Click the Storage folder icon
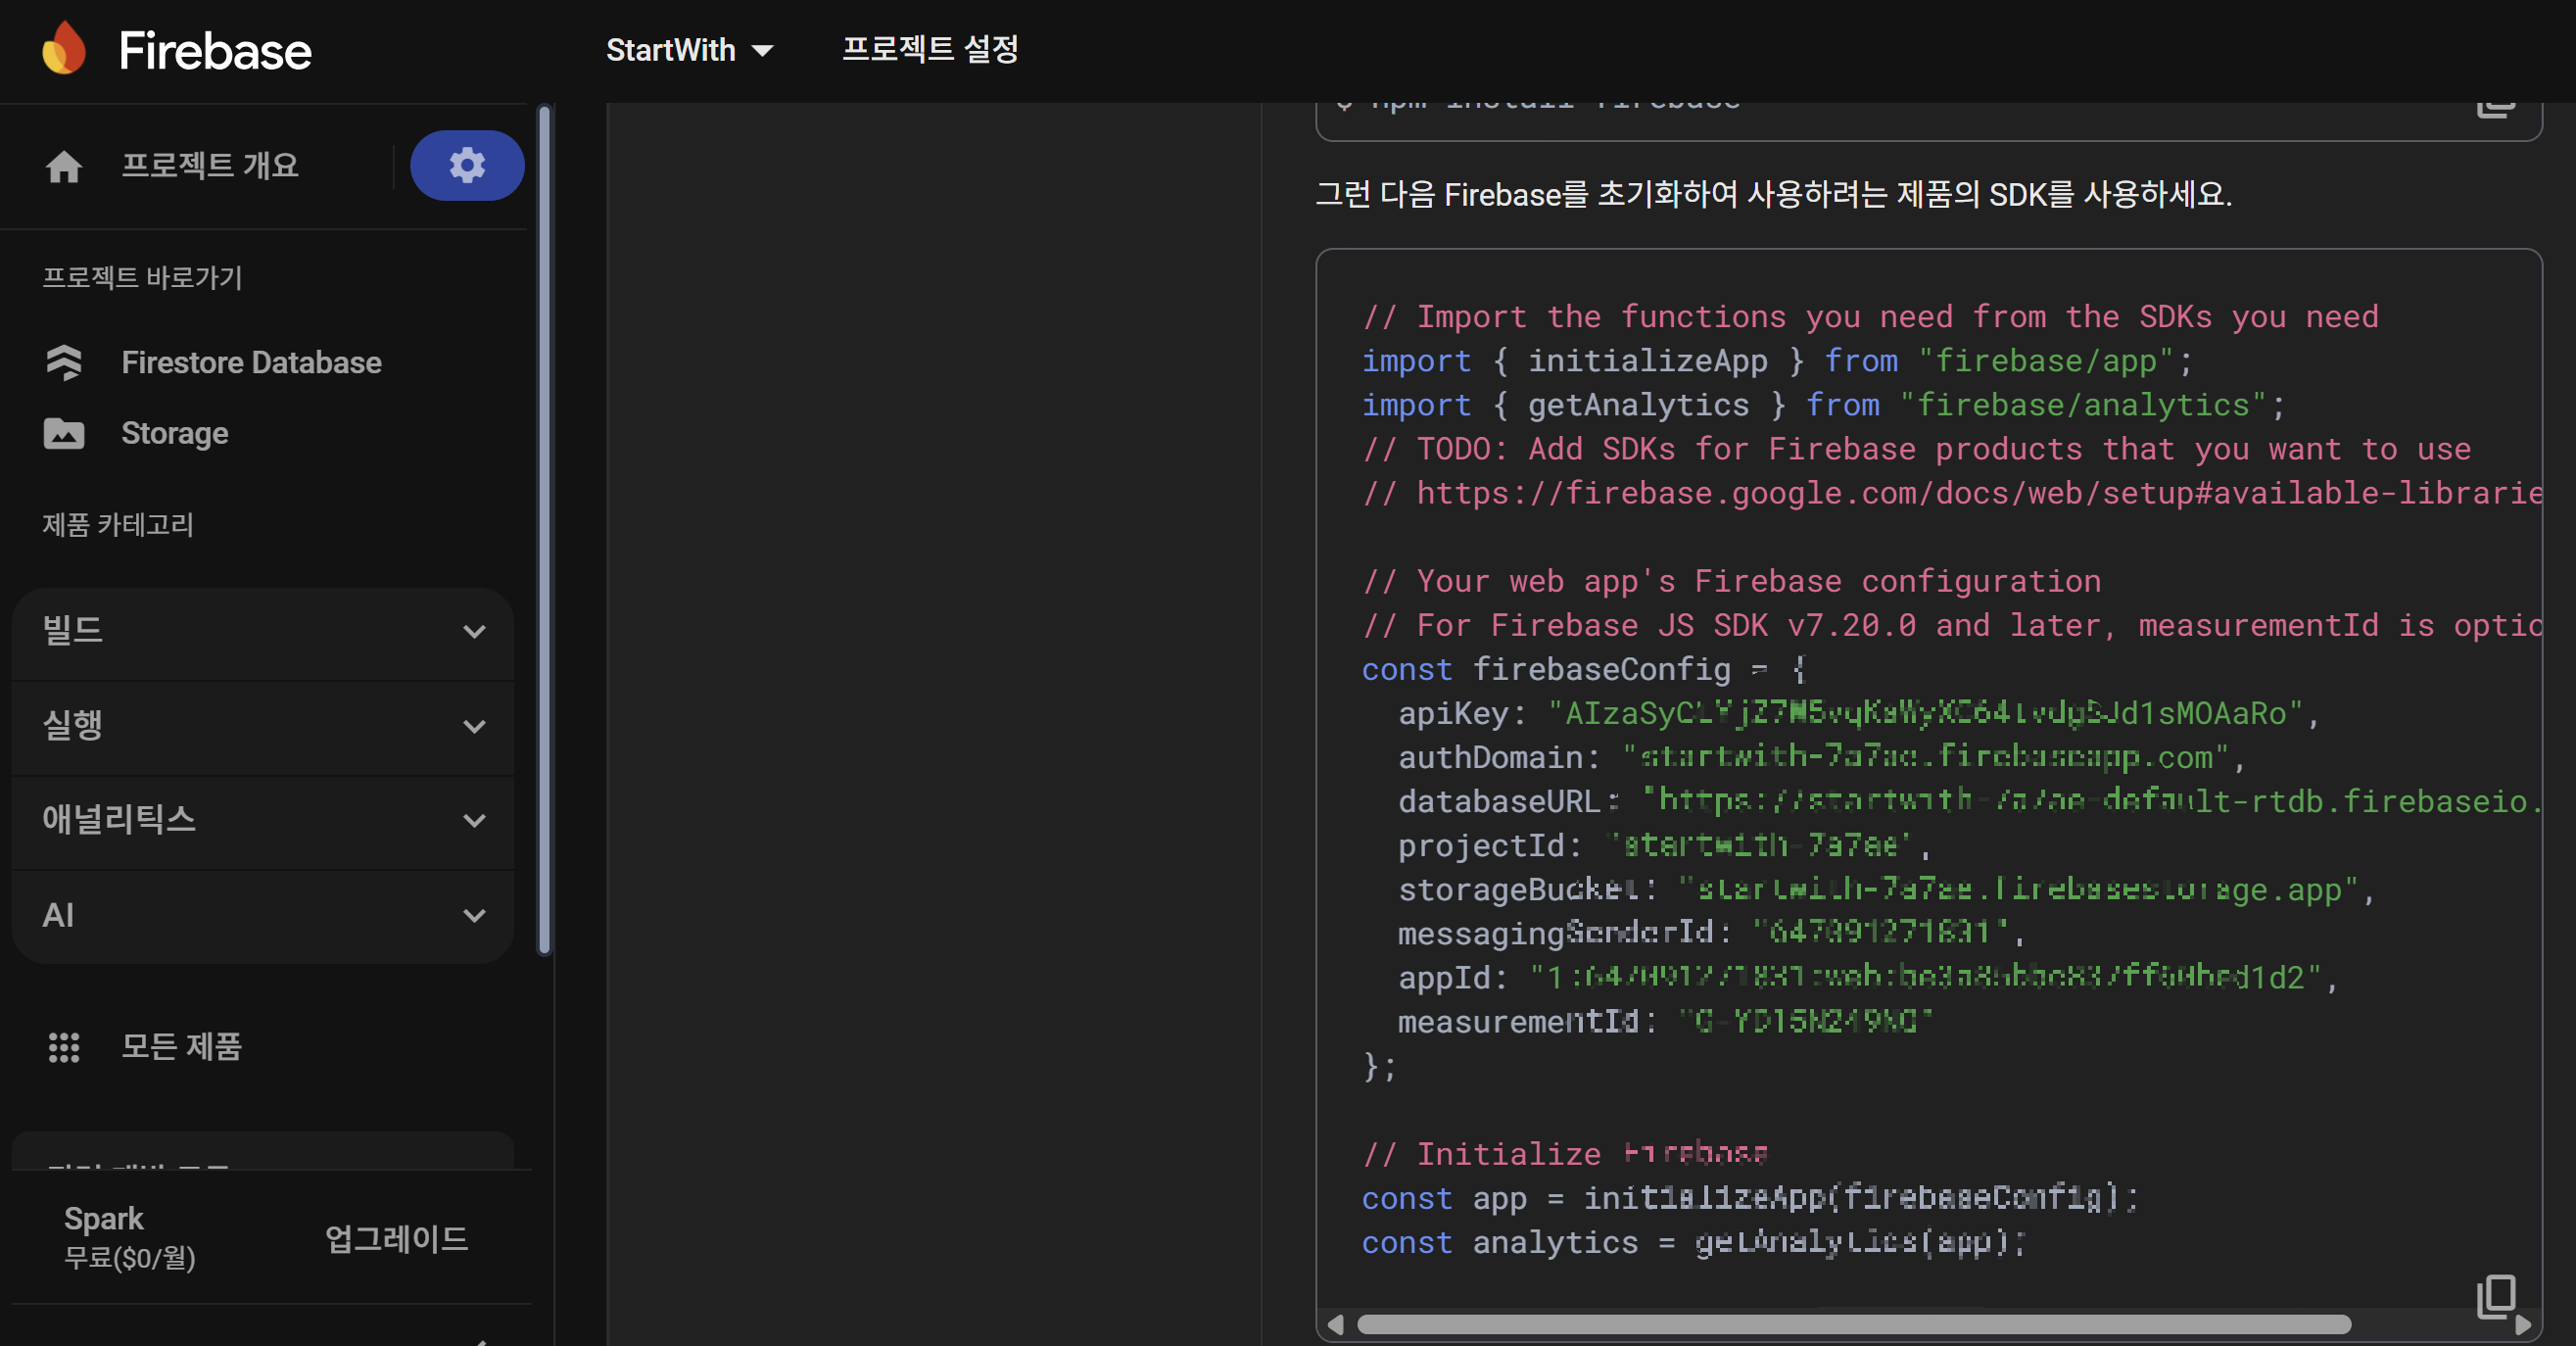Screen dimensions: 2576x1346 click(64, 433)
